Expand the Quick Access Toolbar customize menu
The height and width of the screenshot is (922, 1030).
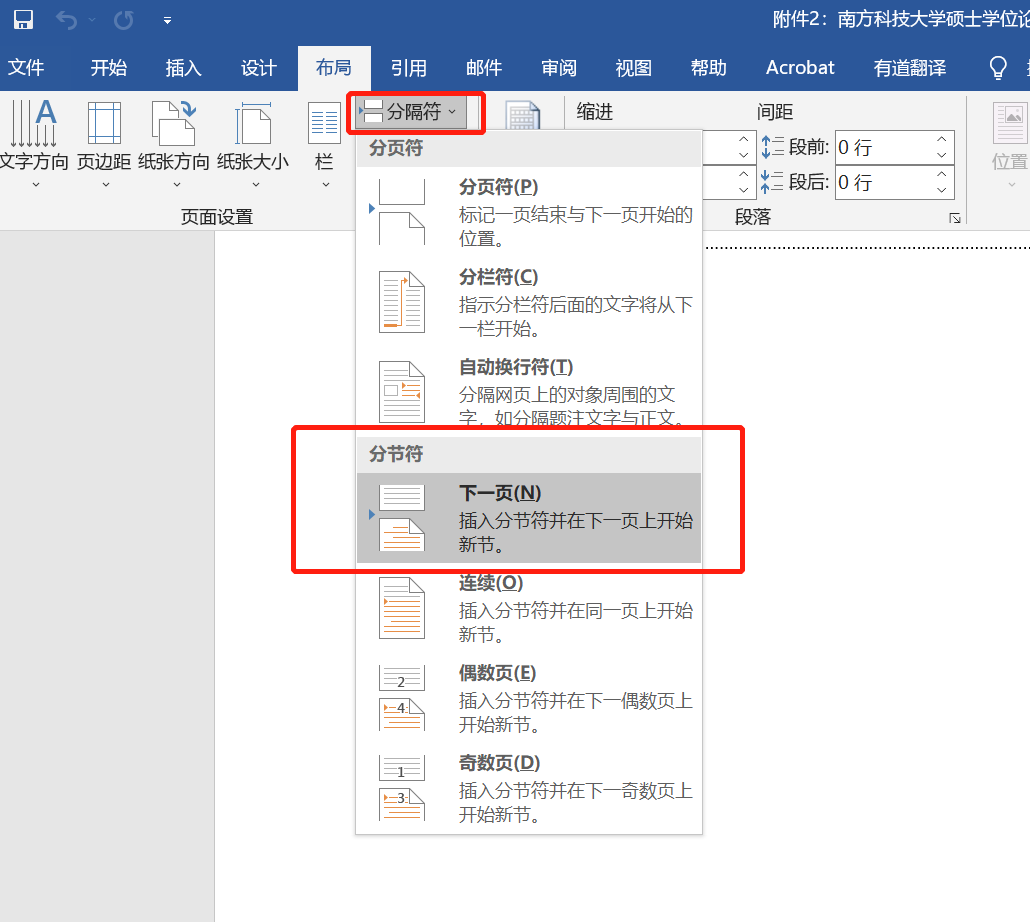(x=167, y=19)
